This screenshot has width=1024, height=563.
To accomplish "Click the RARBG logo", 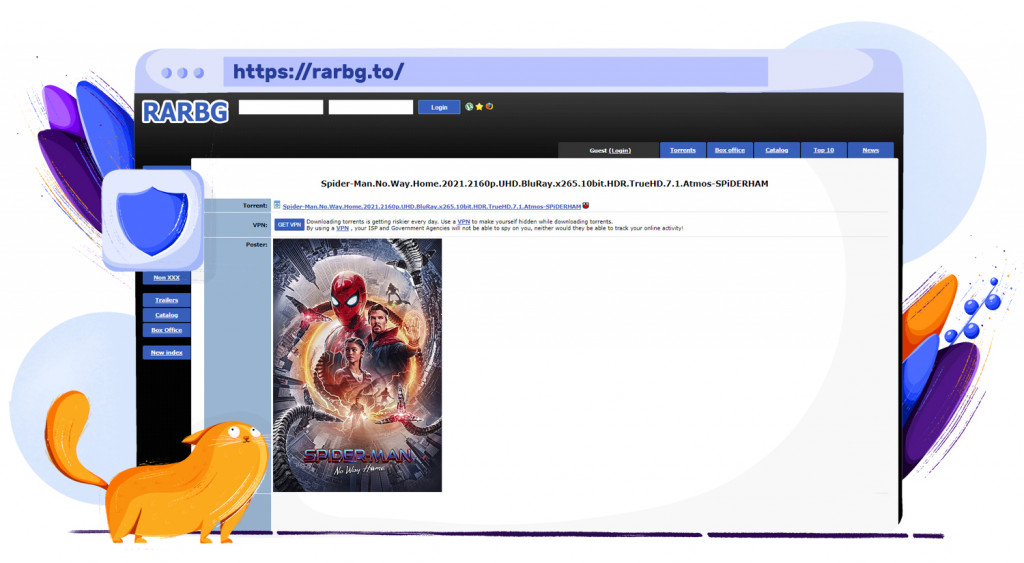I will click(x=185, y=111).
